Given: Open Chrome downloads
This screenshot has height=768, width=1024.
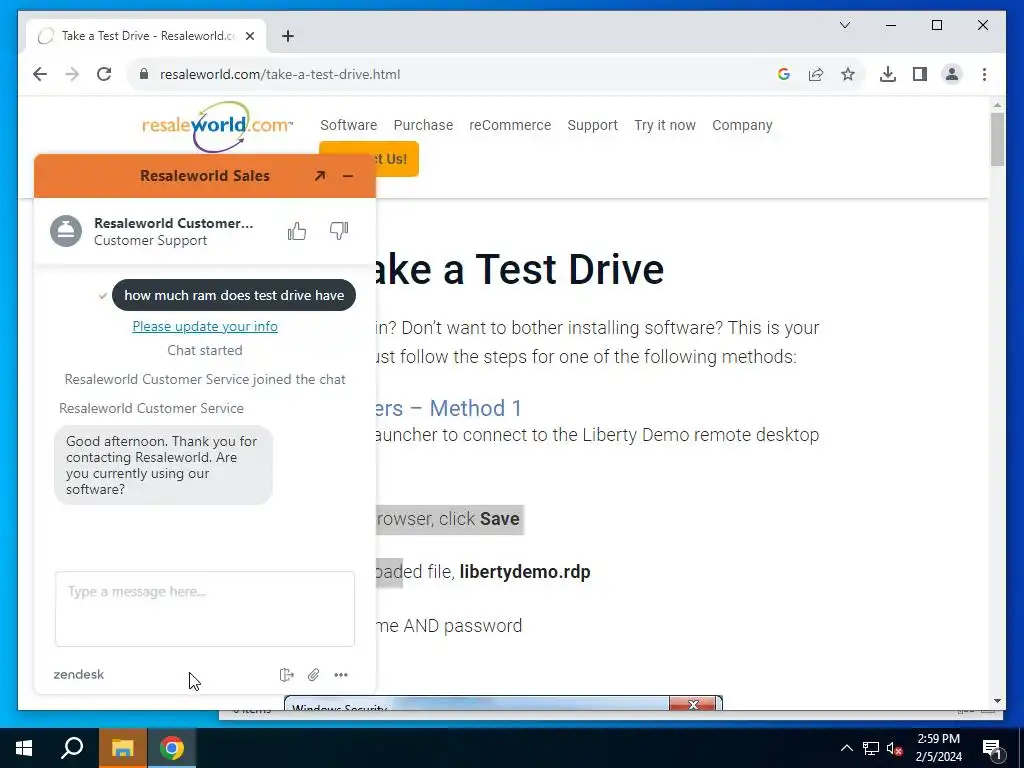Looking at the screenshot, I should (x=888, y=74).
